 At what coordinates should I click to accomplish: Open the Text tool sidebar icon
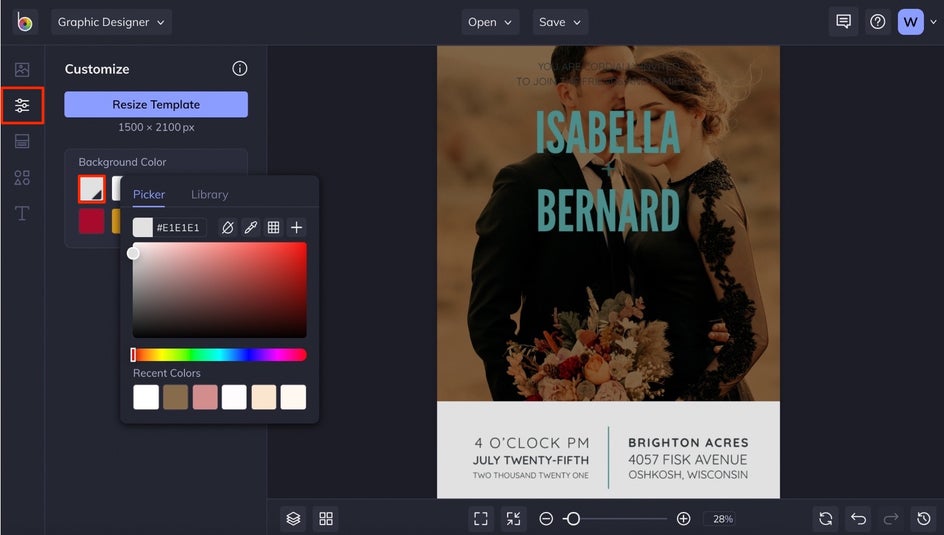click(x=22, y=213)
